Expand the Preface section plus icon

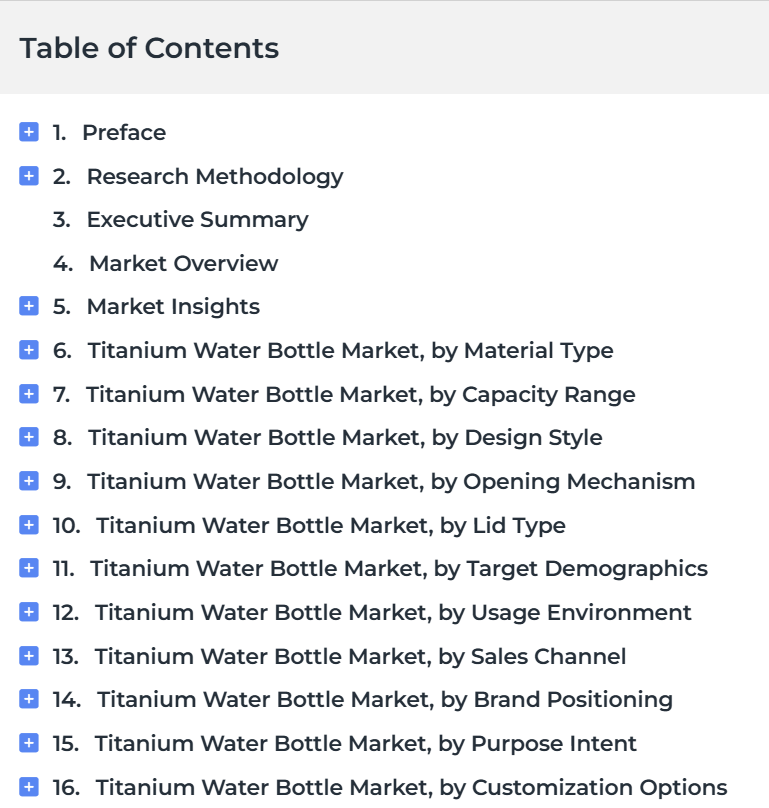[x=29, y=132]
